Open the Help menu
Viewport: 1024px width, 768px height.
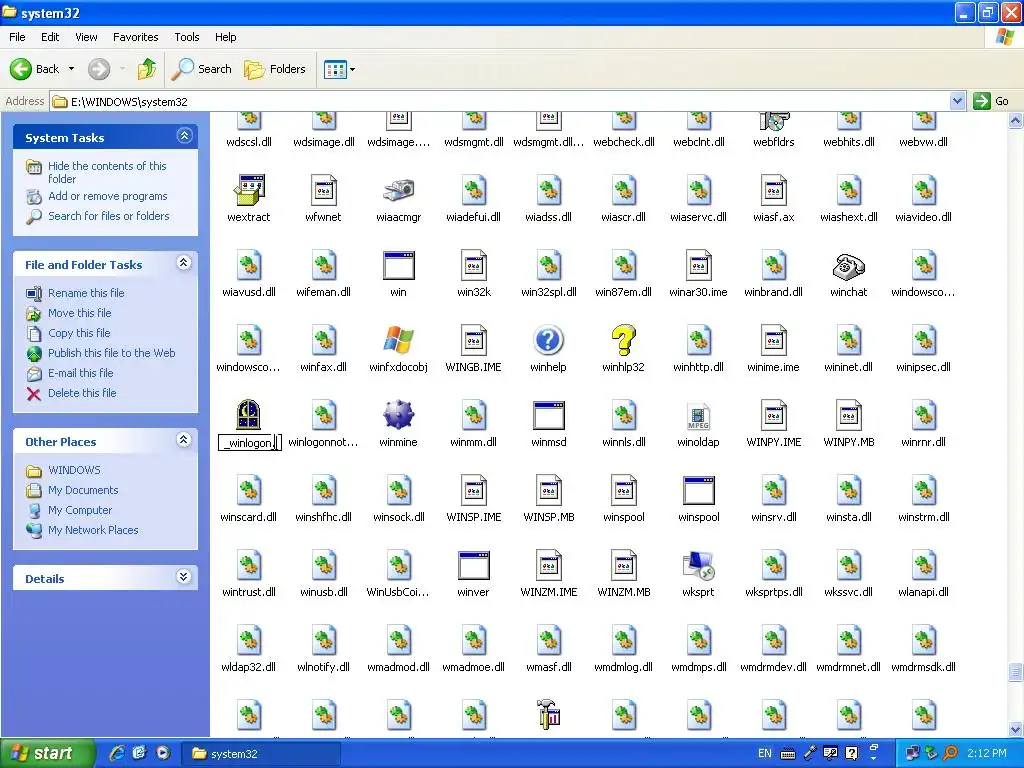[225, 37]
